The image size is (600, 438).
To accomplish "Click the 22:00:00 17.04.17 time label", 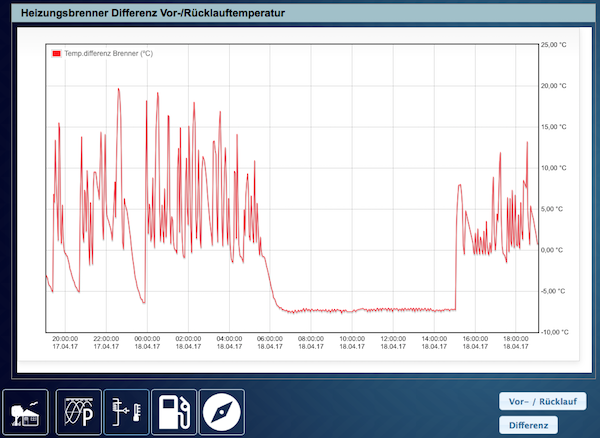I will [106, 343].
